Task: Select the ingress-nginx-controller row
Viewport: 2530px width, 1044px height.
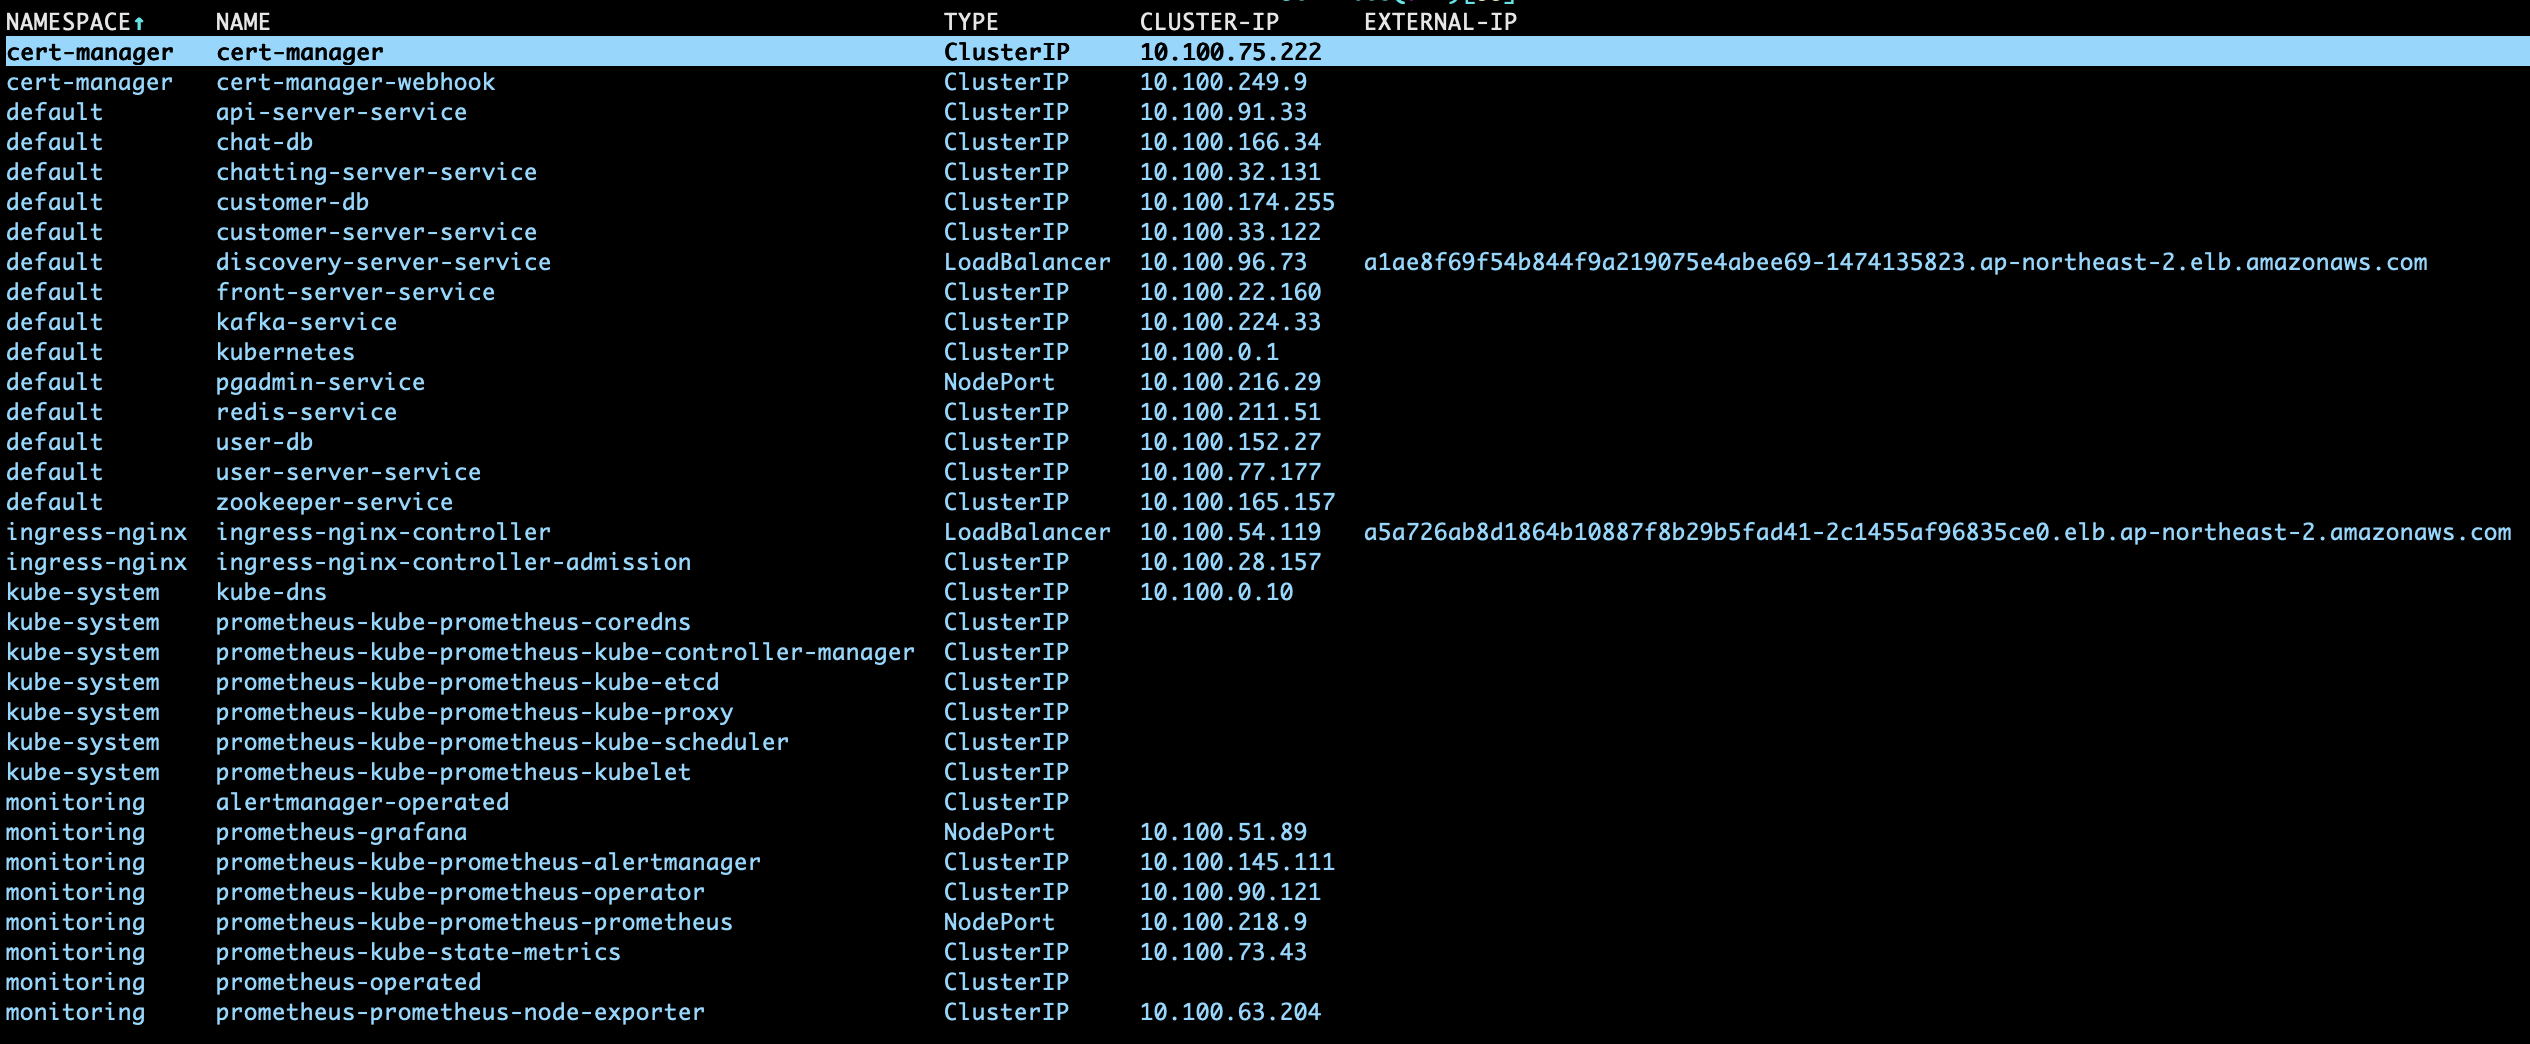Action: point(1265,532)
